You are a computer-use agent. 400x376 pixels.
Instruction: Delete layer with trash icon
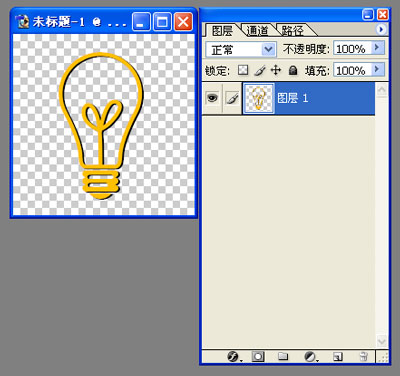click(364, 357)
